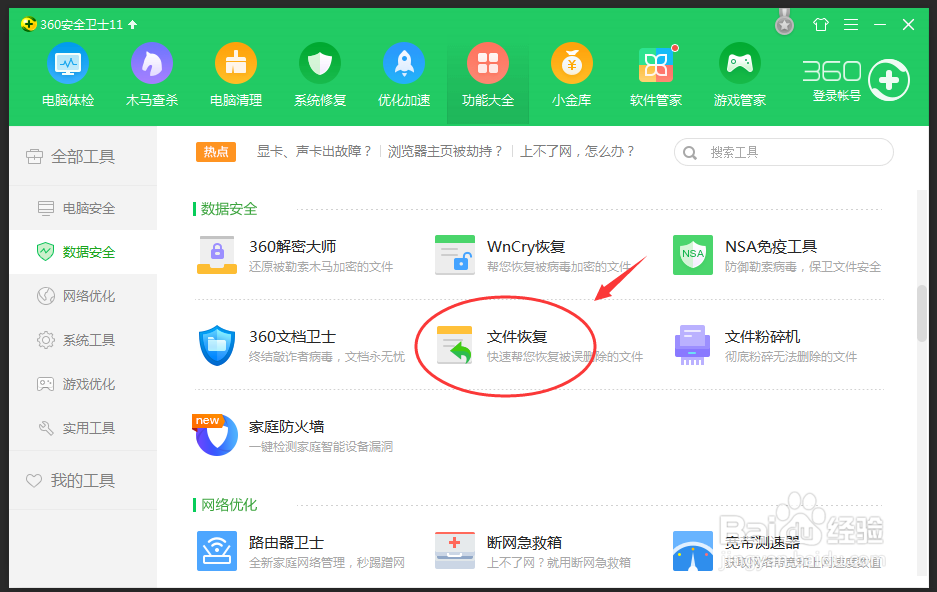
Task: Launch the 家庭防火墙 new firewall icon
Action: (216, 435)
